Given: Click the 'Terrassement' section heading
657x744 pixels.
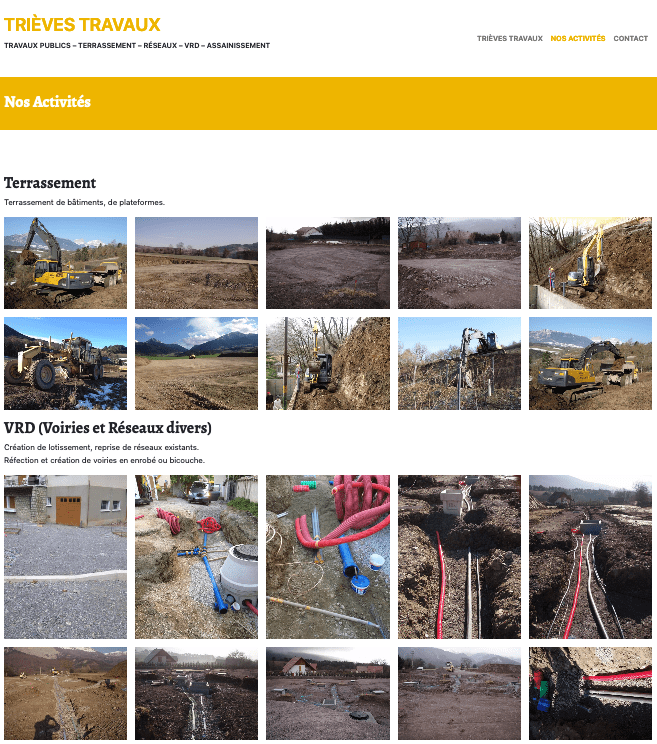Looking at the screenshot, I should point(50,183).
